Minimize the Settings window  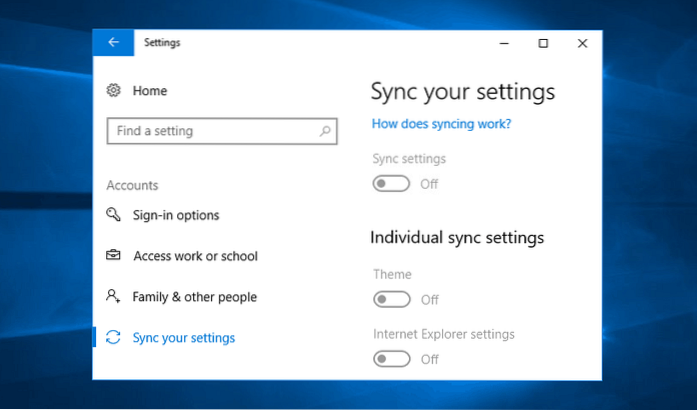504,43
